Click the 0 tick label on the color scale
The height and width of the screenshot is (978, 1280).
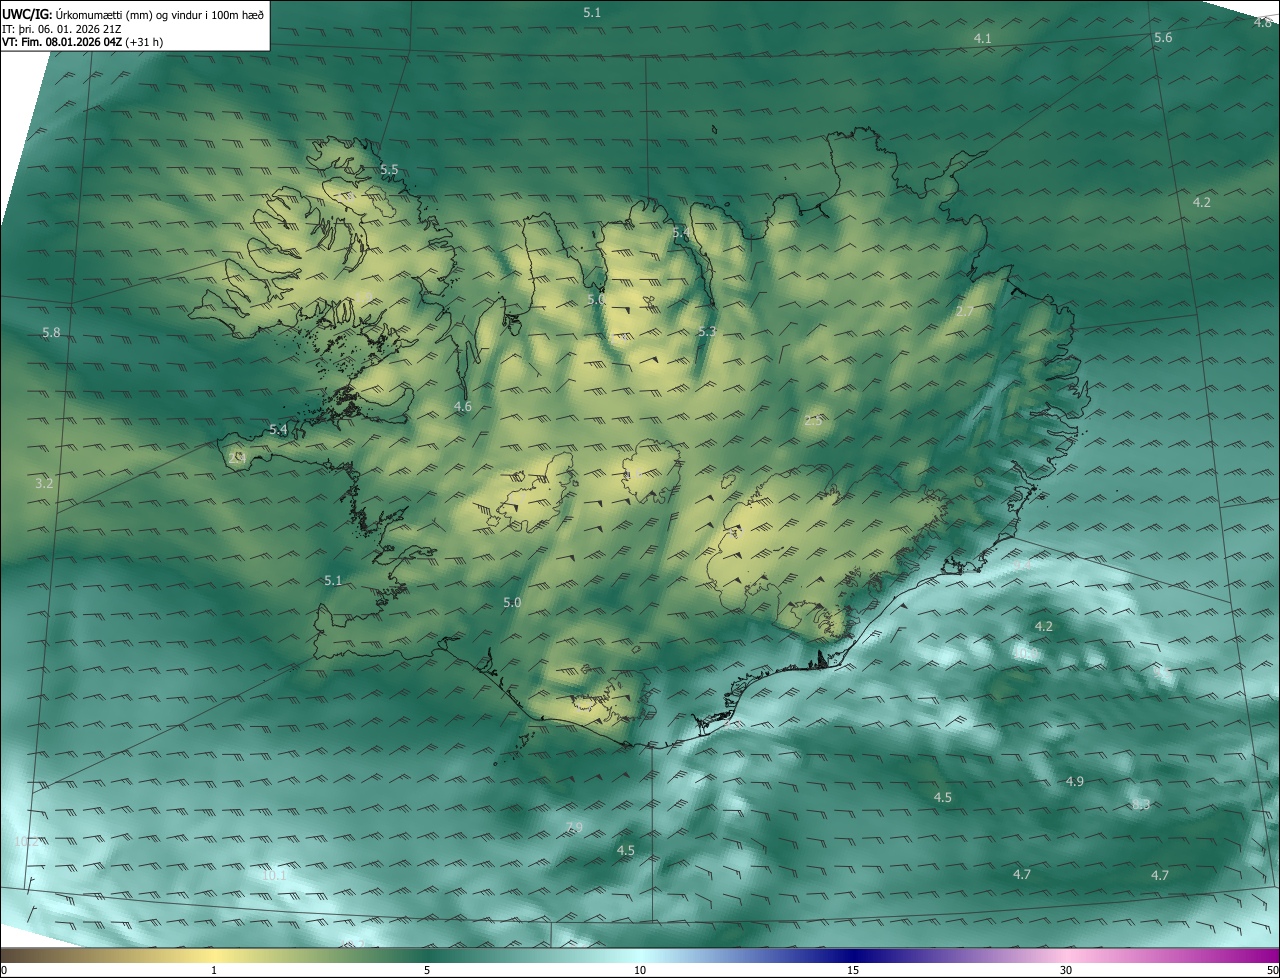4,970
